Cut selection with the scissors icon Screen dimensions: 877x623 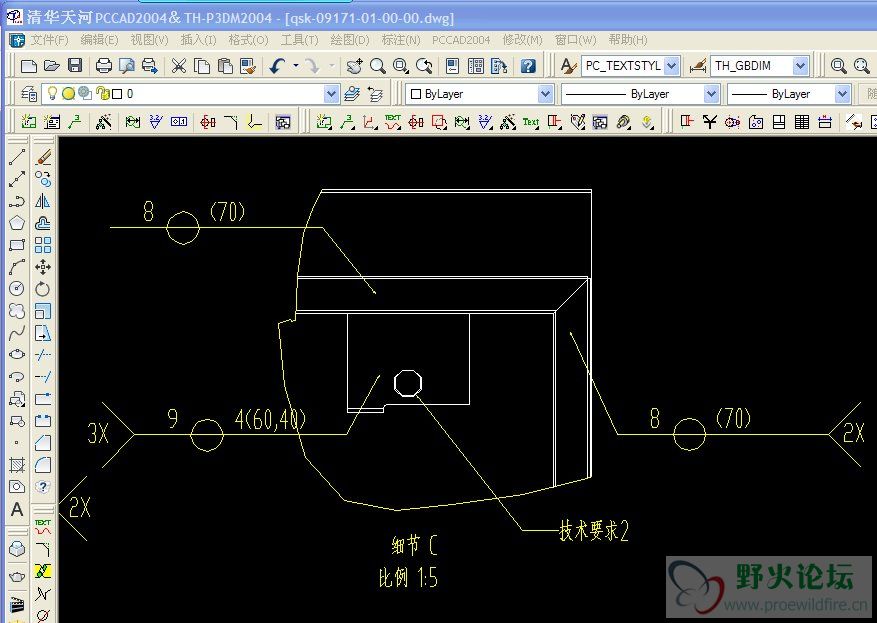pos(178,66)
